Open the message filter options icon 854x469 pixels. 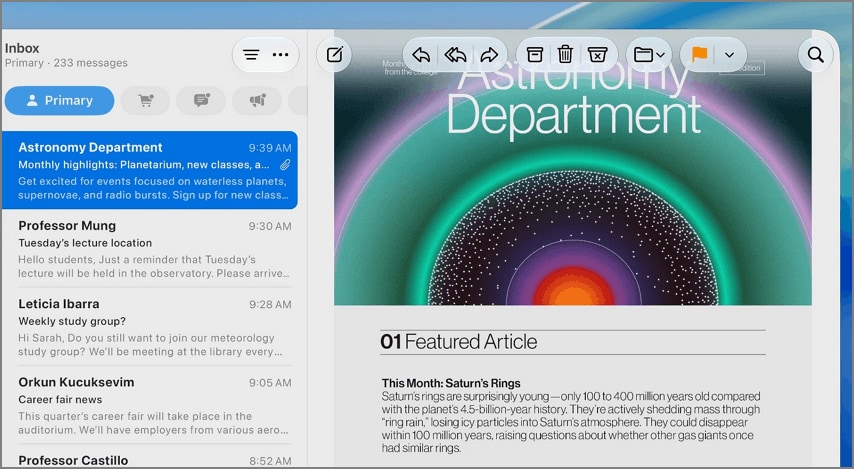pos(251,55)
